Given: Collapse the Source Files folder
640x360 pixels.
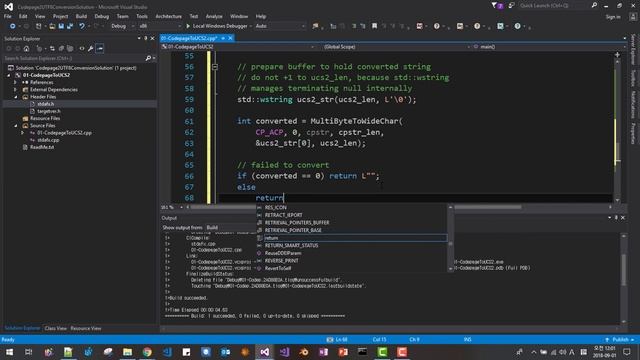Looking at the screenshot, I should coord(16,126).
